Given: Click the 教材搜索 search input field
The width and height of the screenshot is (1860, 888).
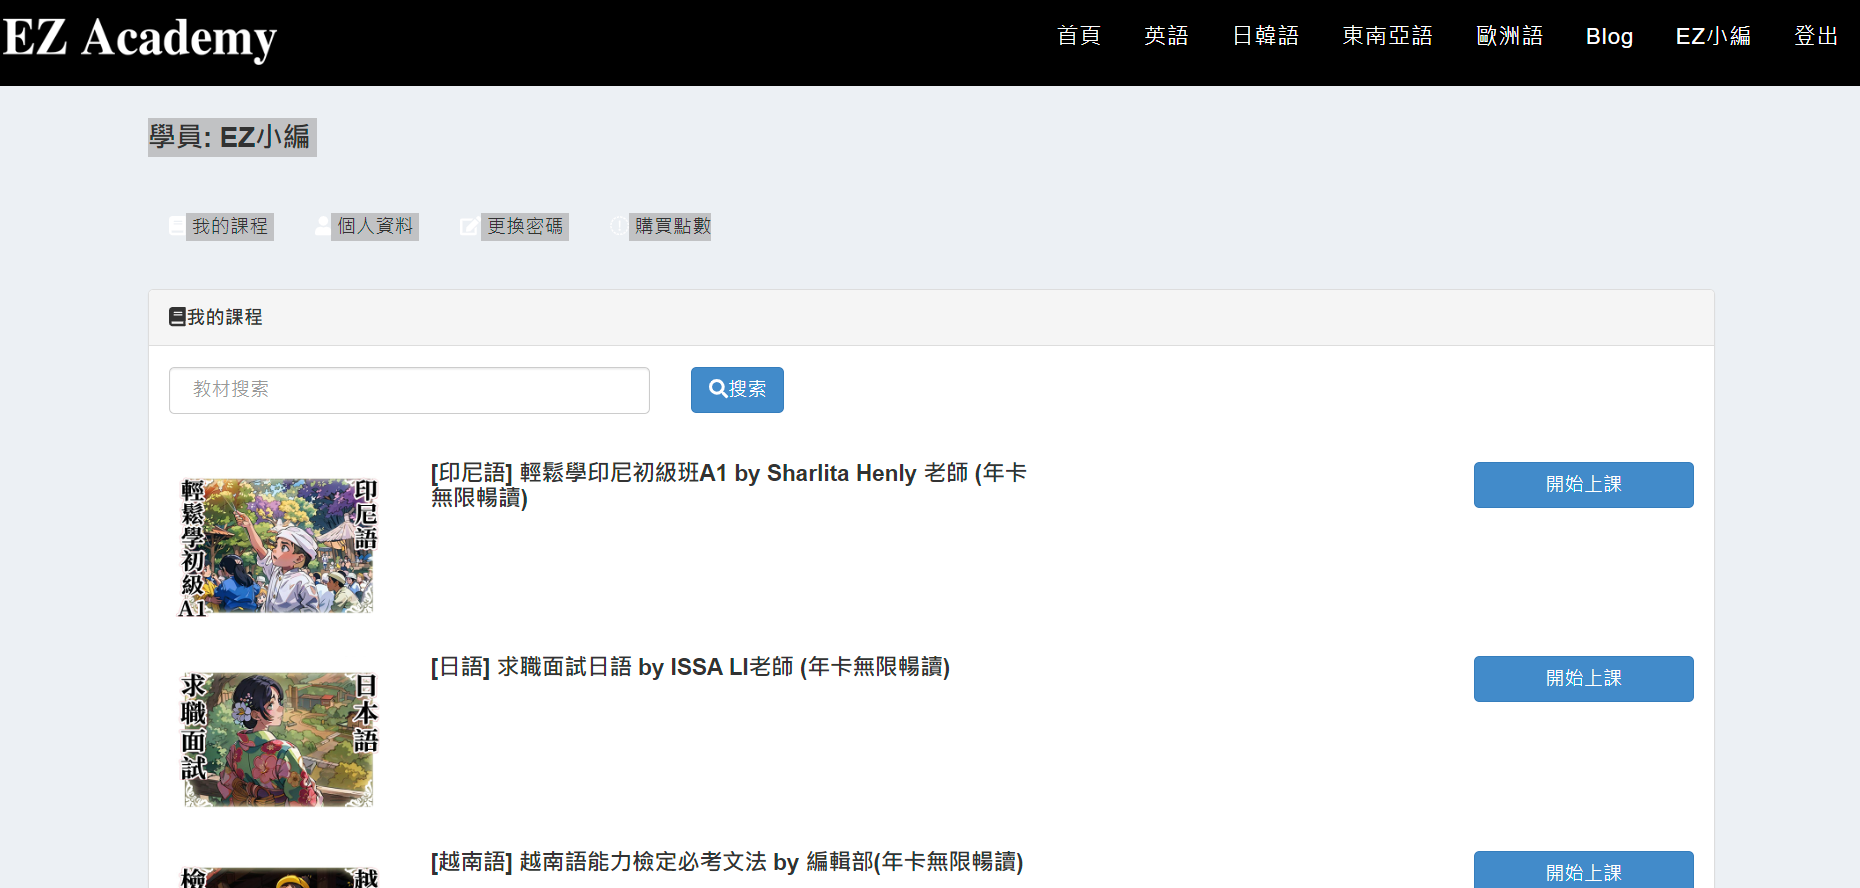Looking at the screenshot, I should [x=409, y=390].
